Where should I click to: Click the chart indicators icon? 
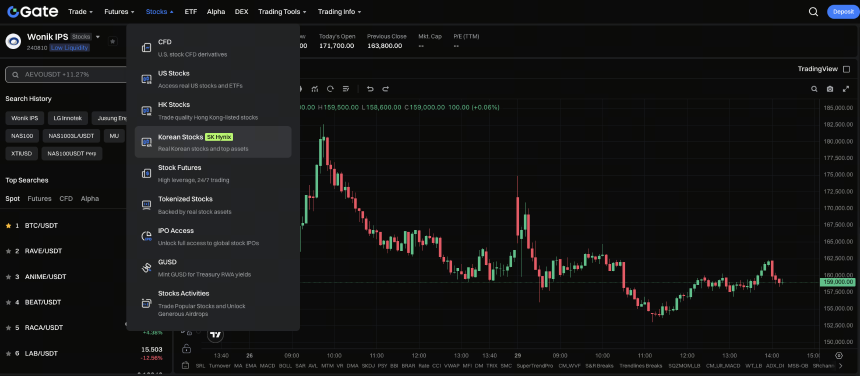(315, 89)
